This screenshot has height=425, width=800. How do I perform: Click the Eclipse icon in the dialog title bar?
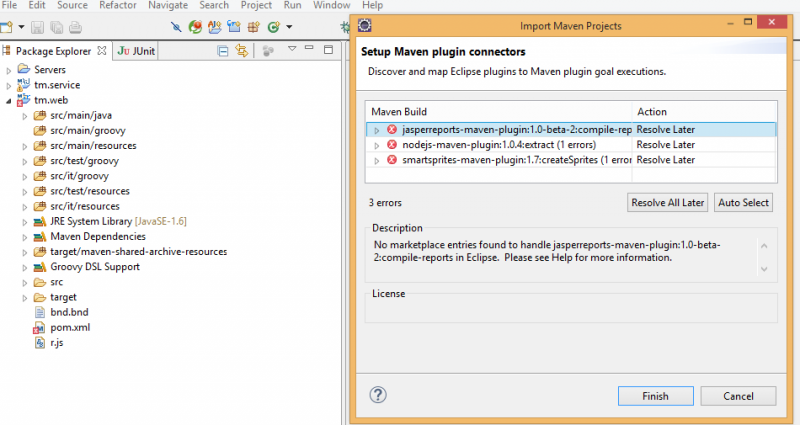tap(365, 26)
